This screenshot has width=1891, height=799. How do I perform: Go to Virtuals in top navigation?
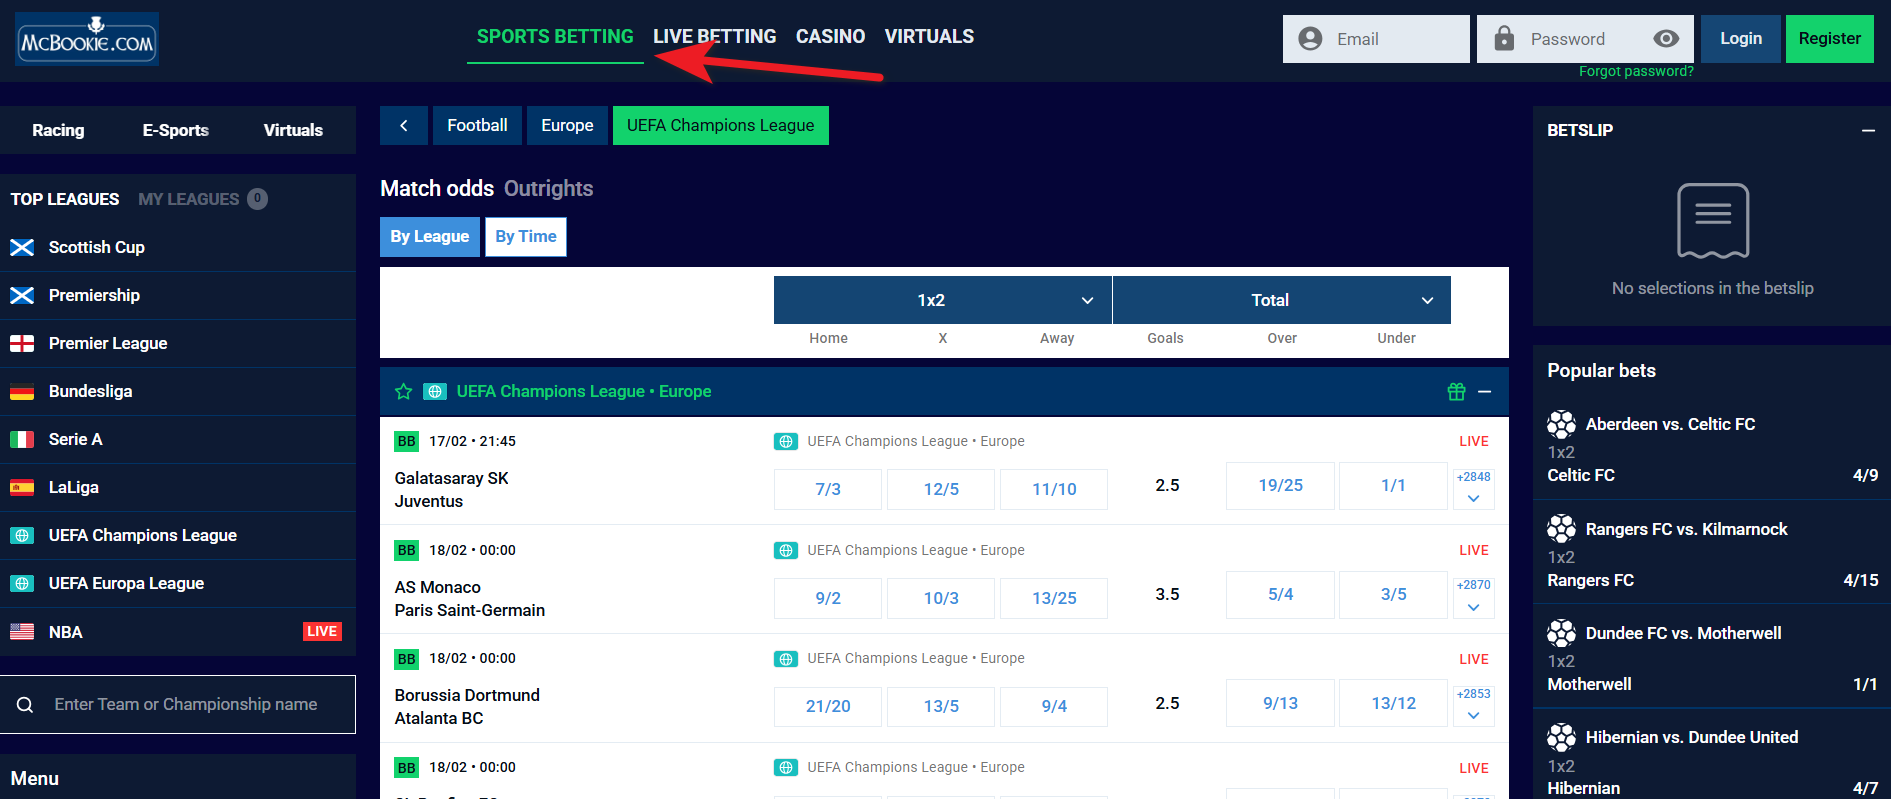929,37
